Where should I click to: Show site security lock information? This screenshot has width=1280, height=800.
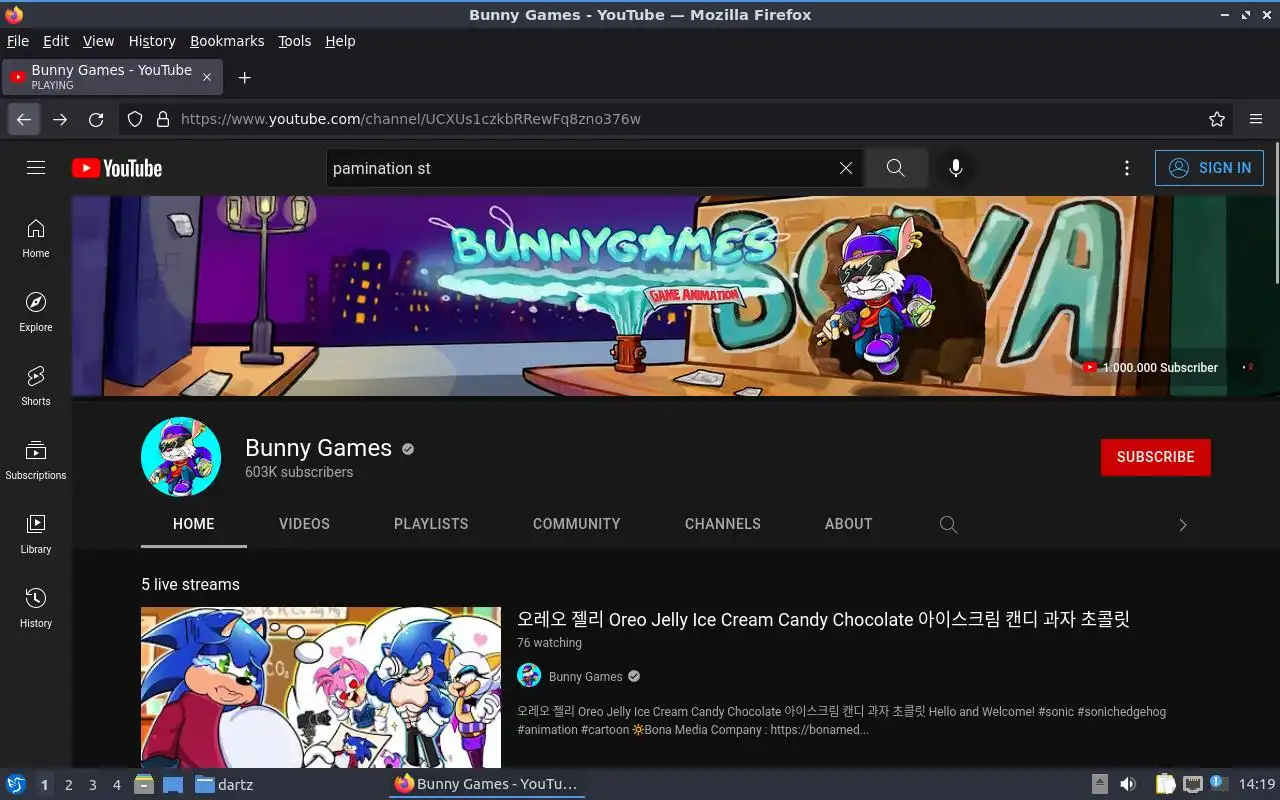click(x=163, y=119)
